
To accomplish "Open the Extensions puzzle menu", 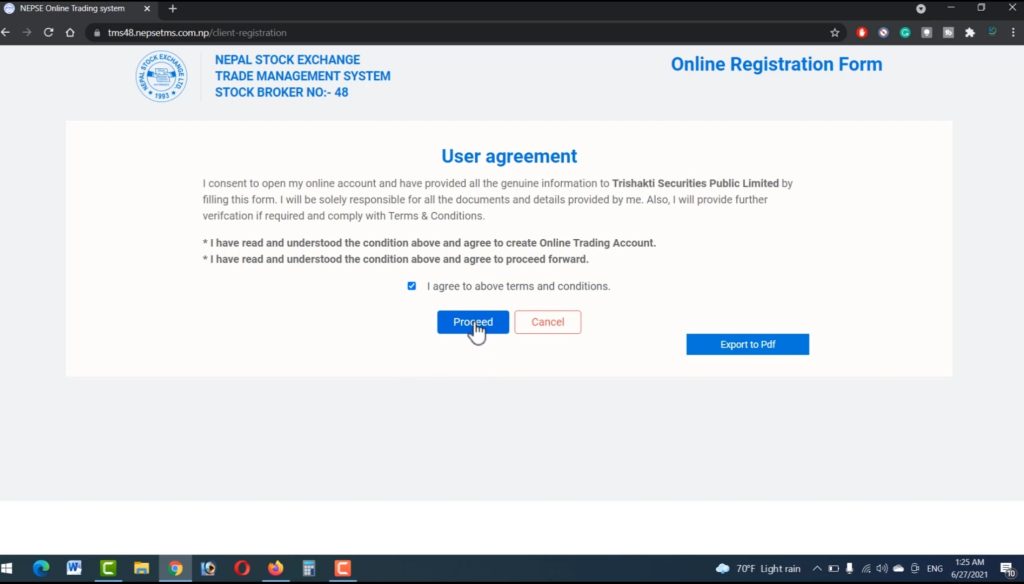I will pyautogui.click(x=970, y=33).
